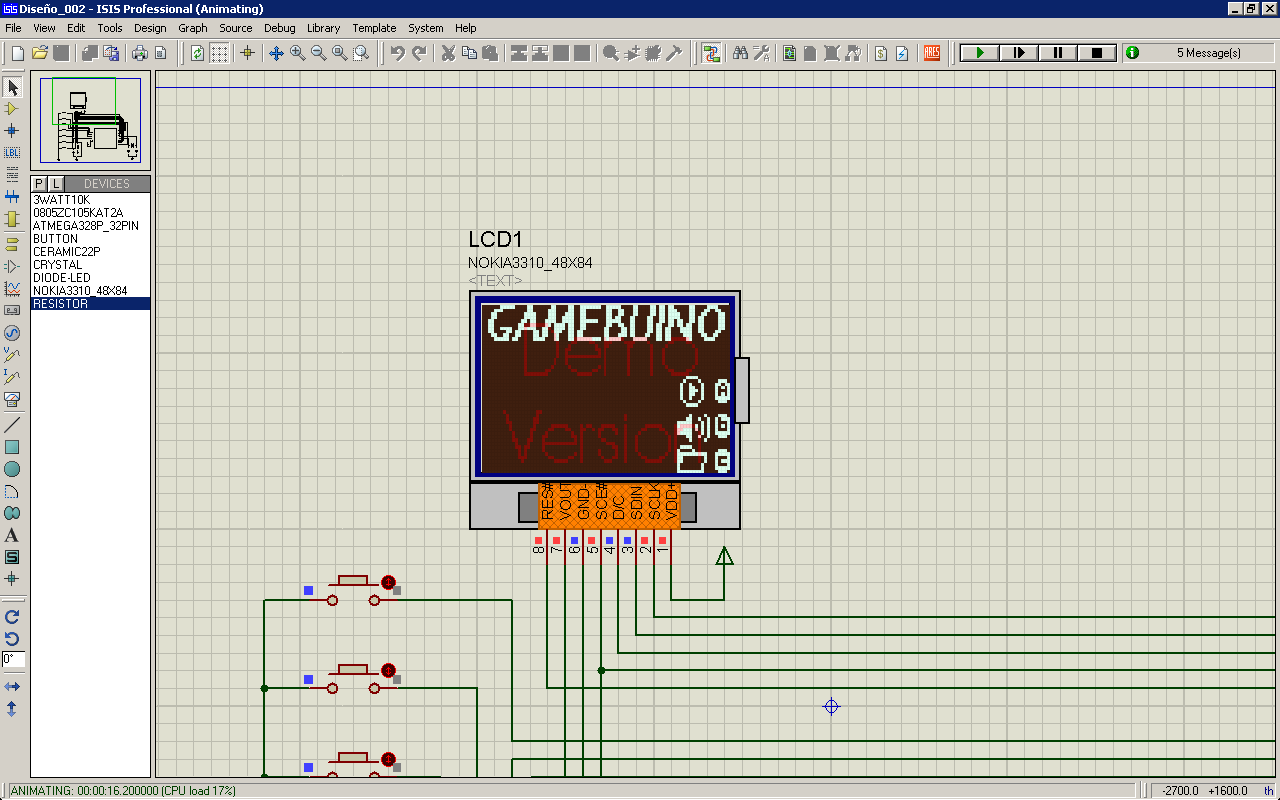Click the Electrical Rules Check icon
The height and width of the screenshot is (800, 1280).
pyautogui.click(x=901, y=53)
